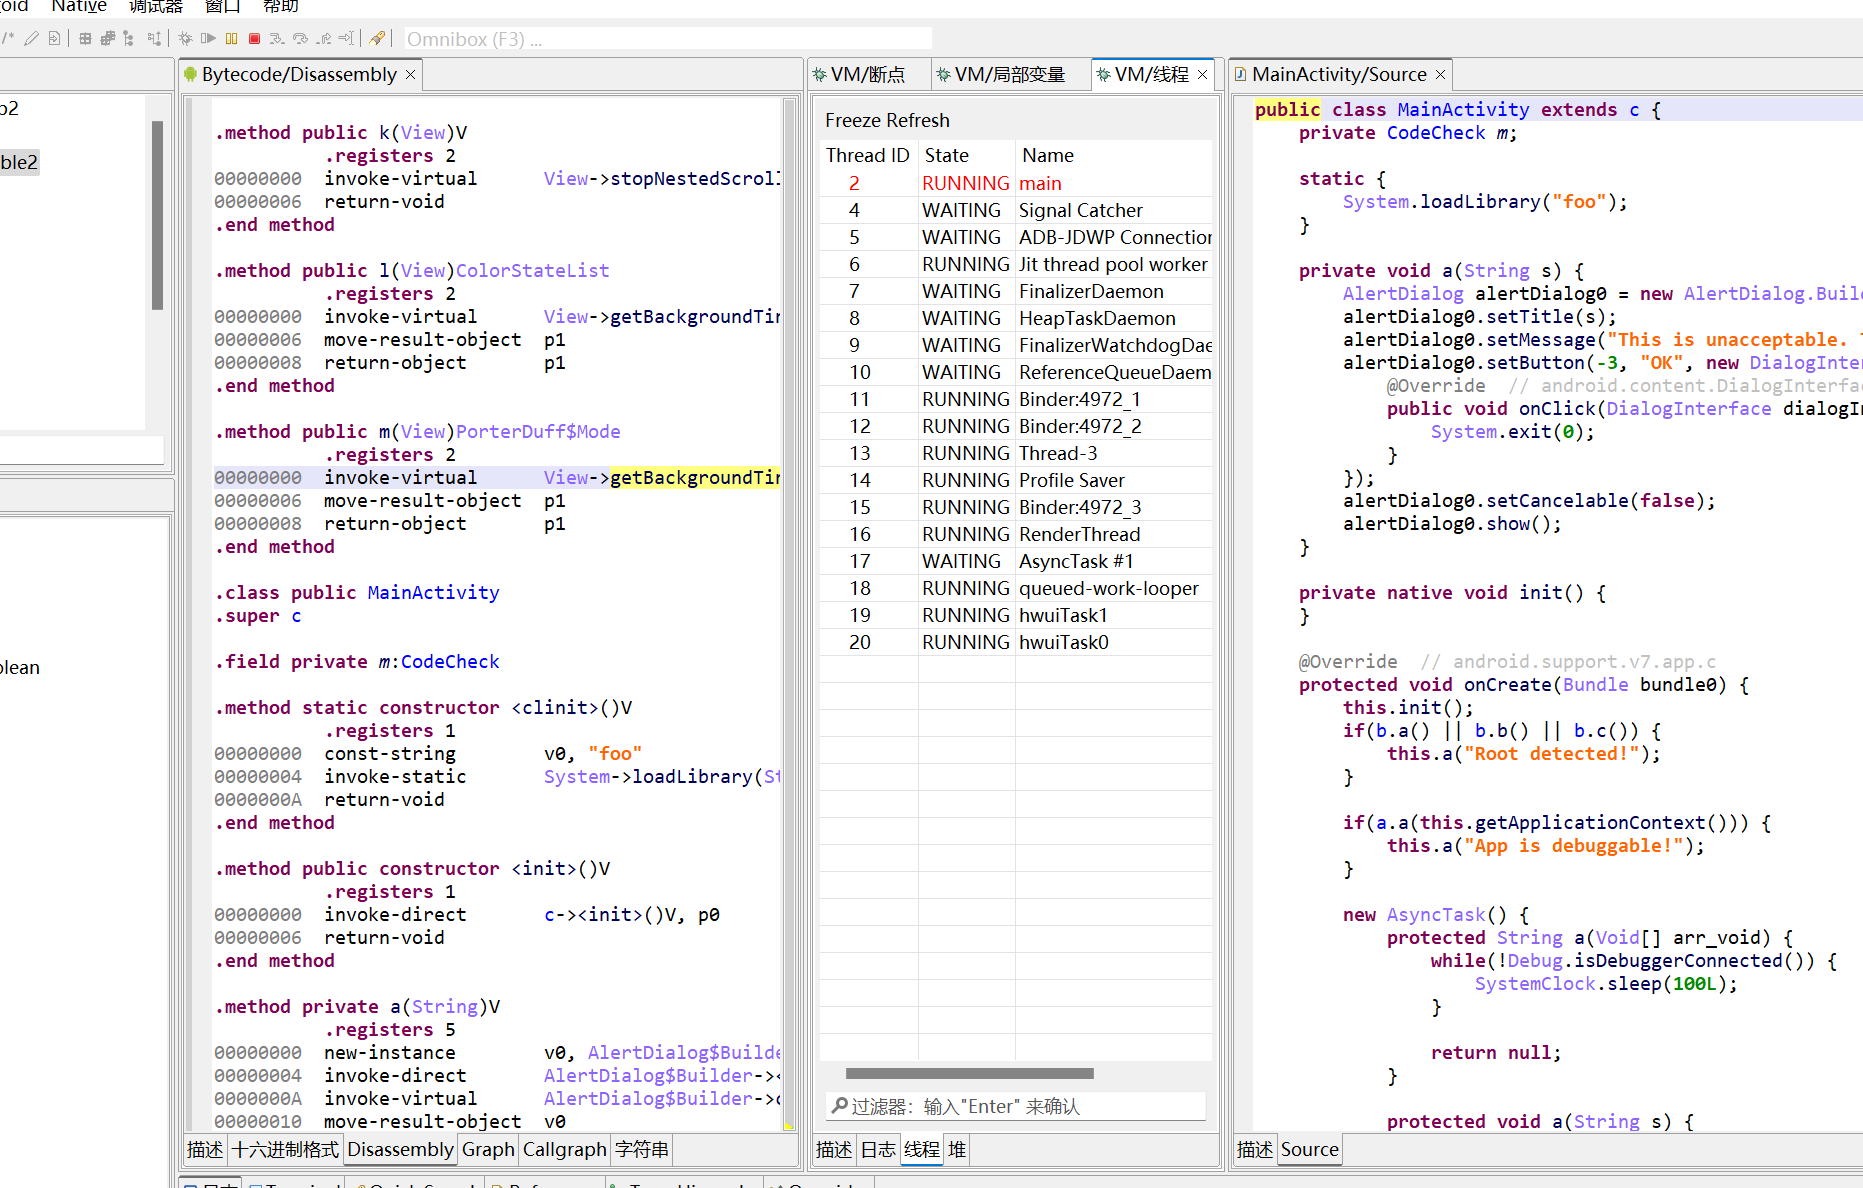
Task: Close the Bytecode/Disassembly tab
Action: pos(410,75)
